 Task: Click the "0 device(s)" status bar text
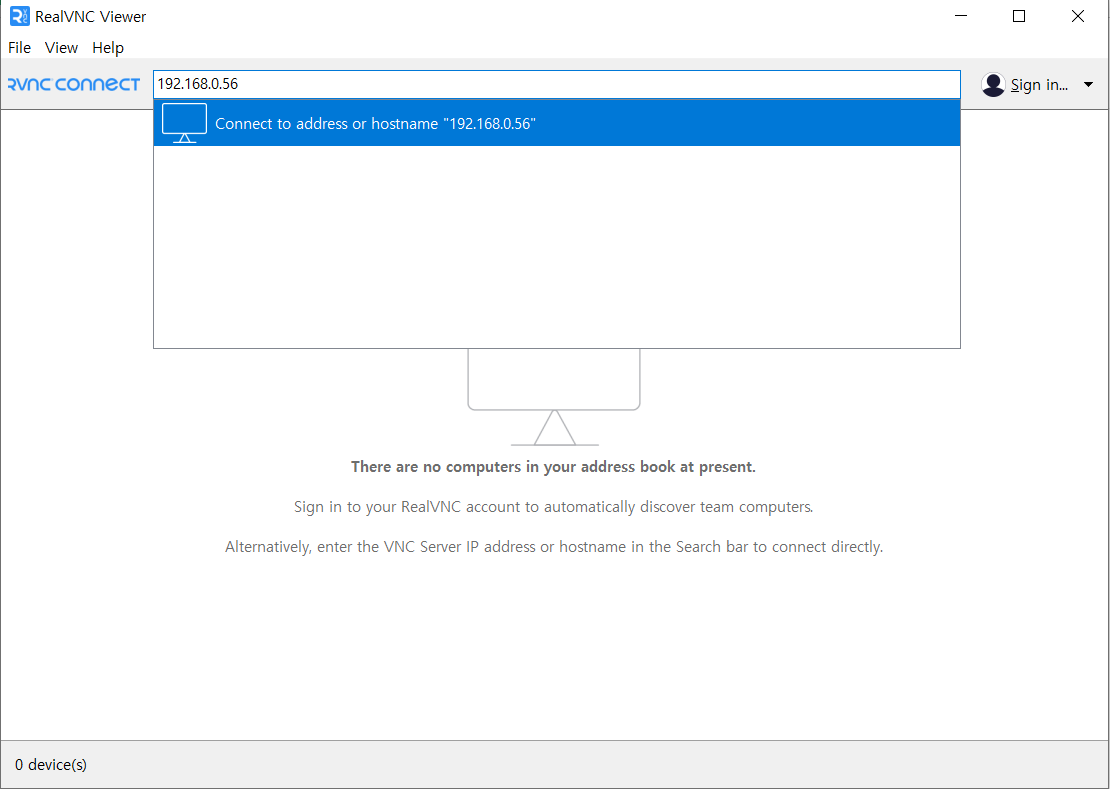(51, 764)
